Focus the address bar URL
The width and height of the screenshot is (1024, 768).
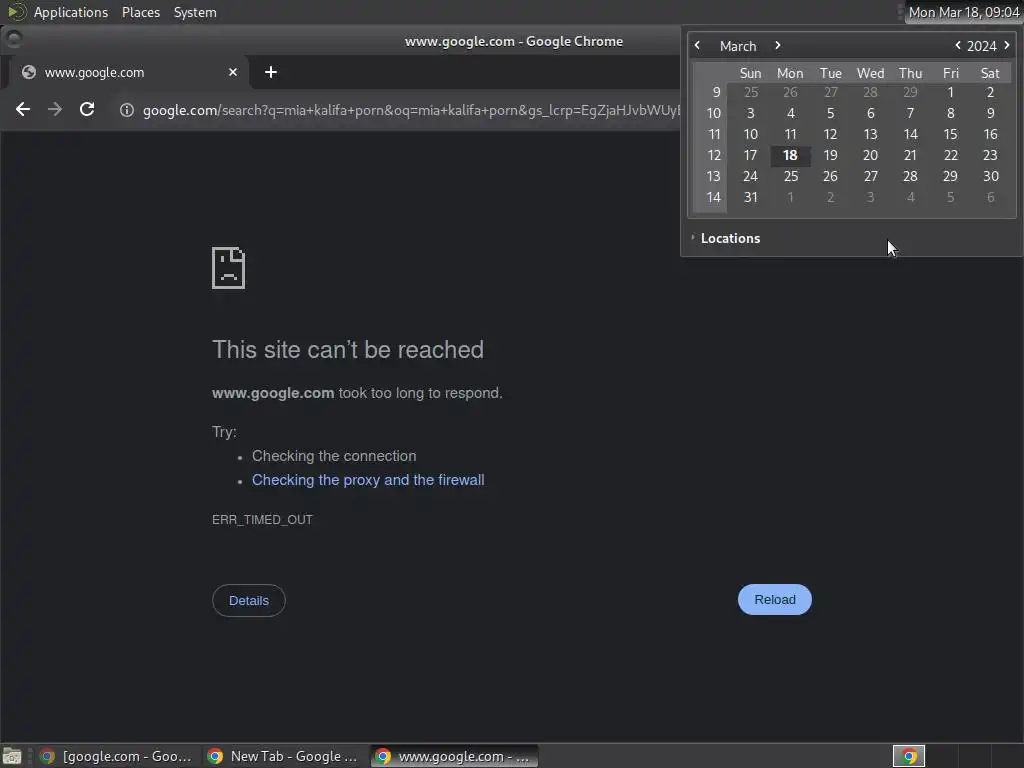[x=410, y=110]
